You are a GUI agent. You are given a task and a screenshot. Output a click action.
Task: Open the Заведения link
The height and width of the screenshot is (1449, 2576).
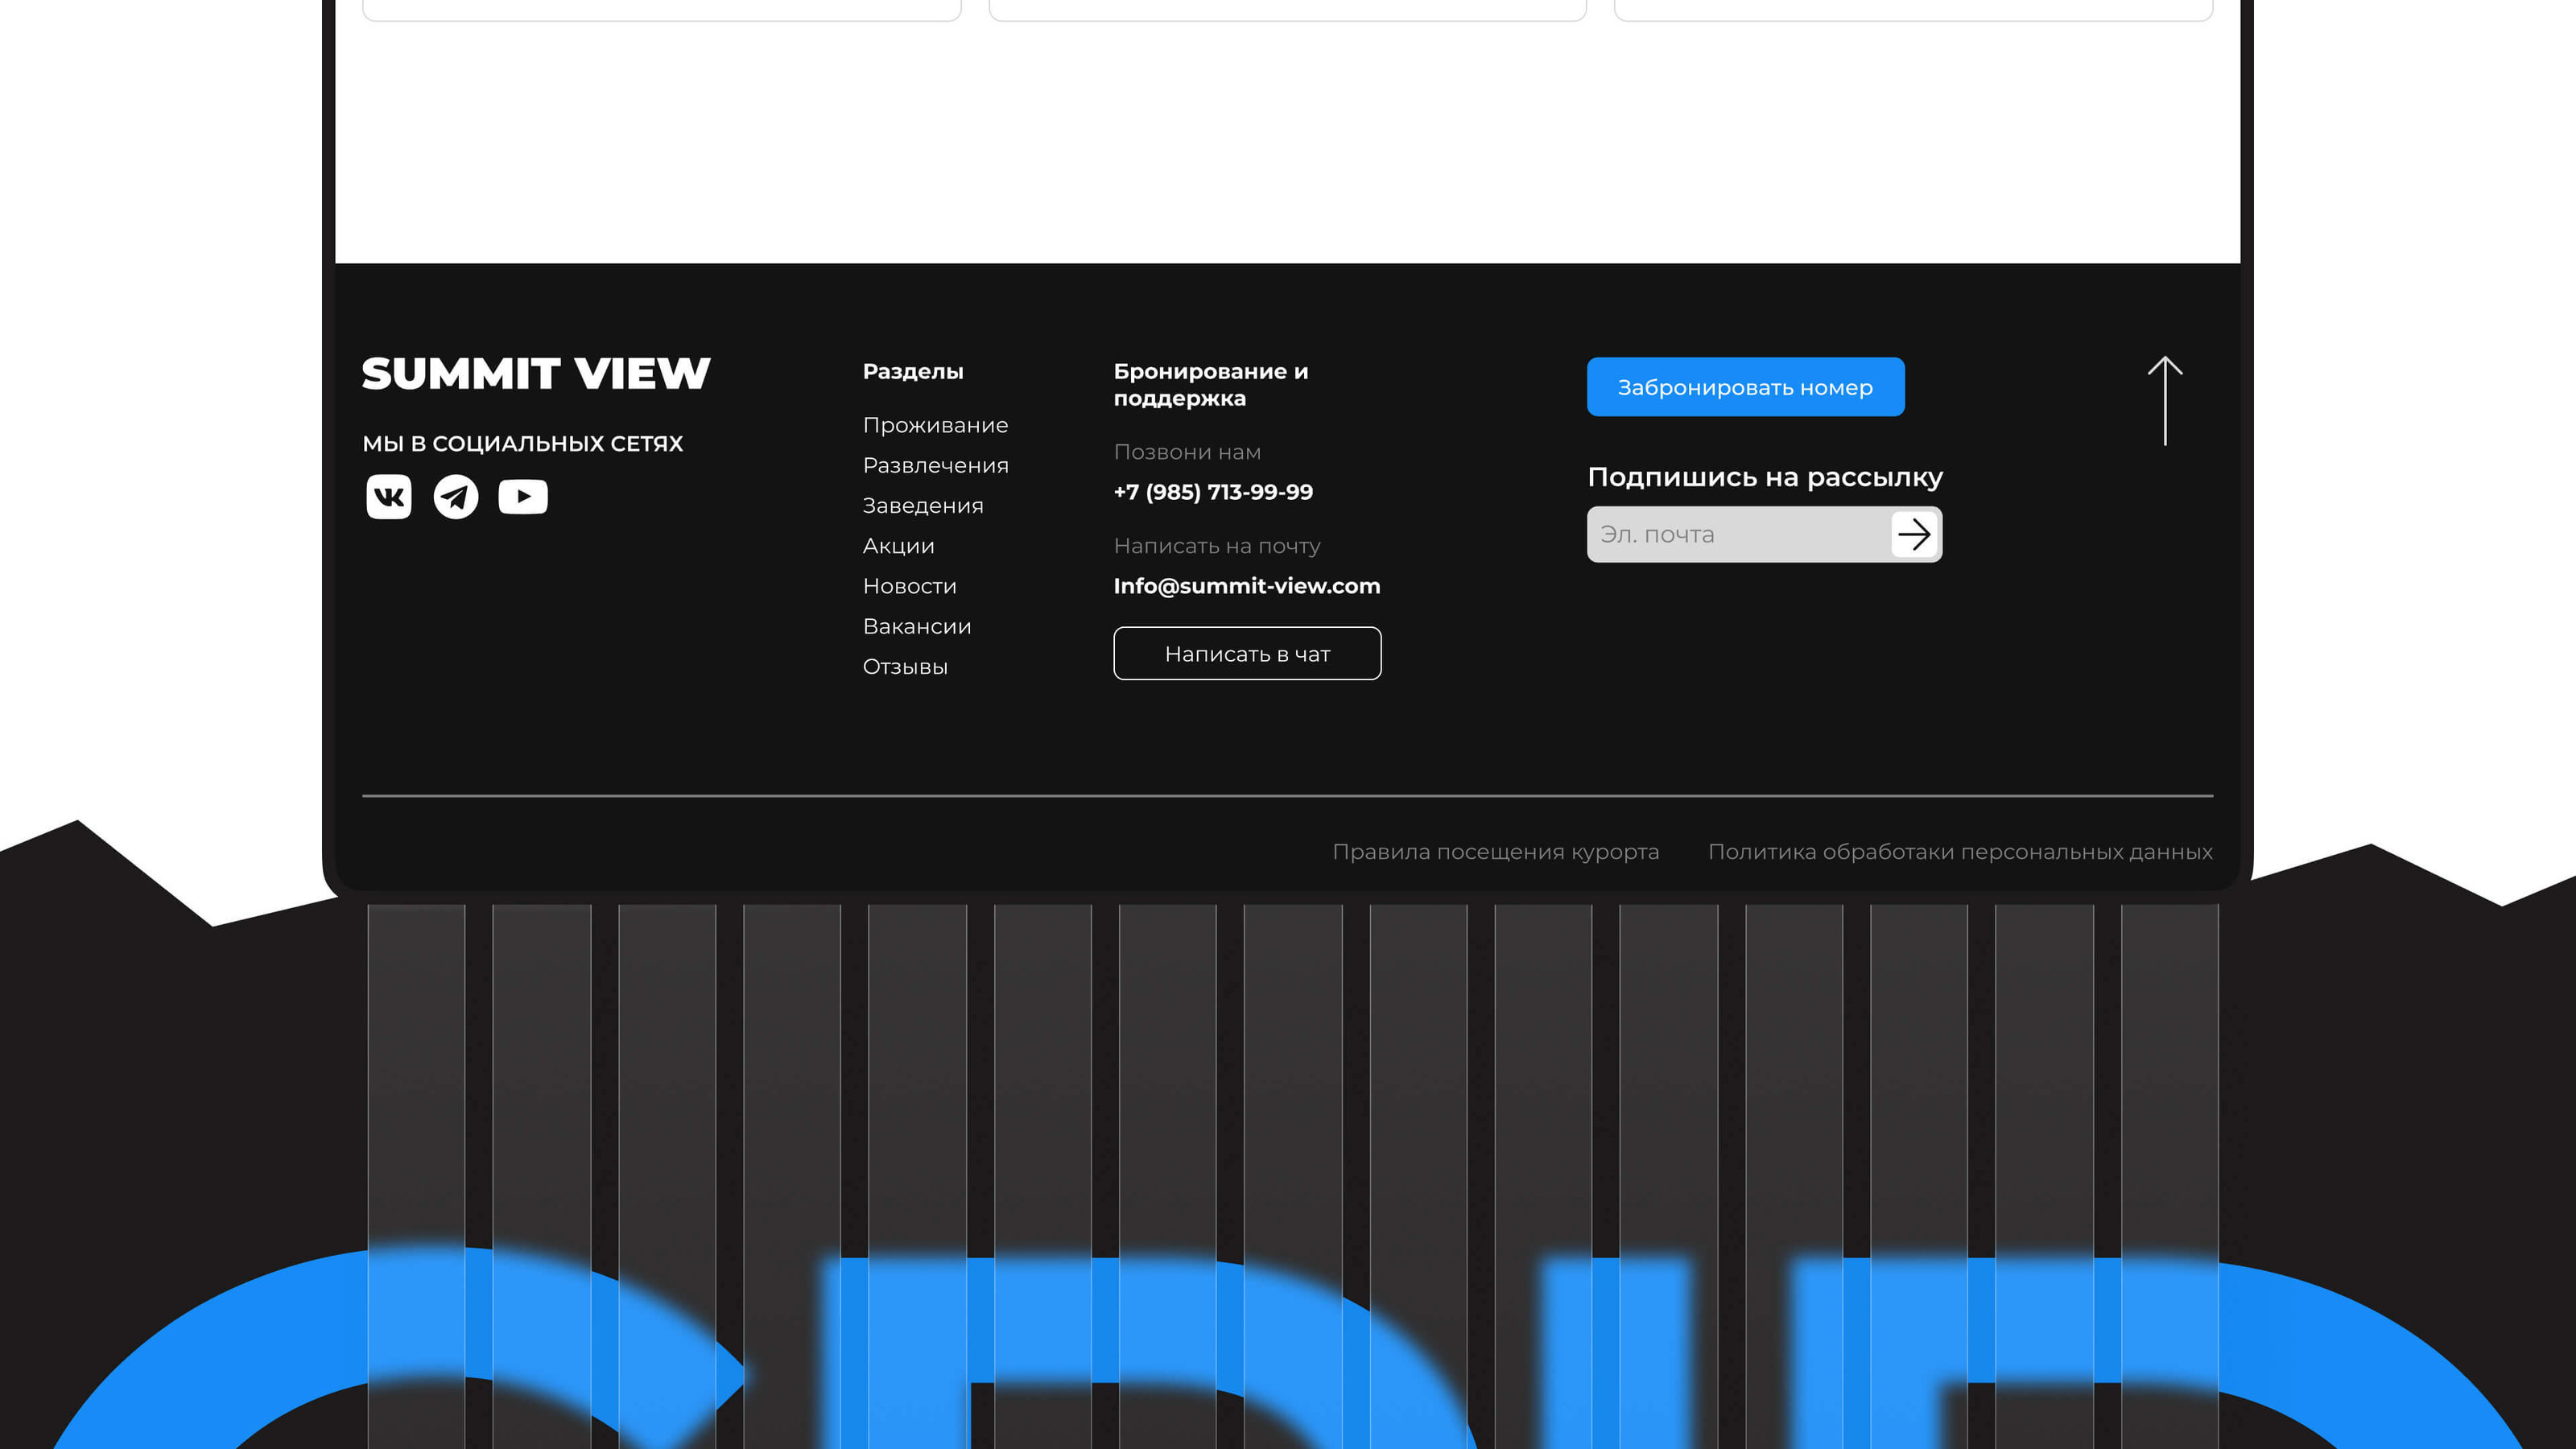pyautogui.click(x=922, y=506)
